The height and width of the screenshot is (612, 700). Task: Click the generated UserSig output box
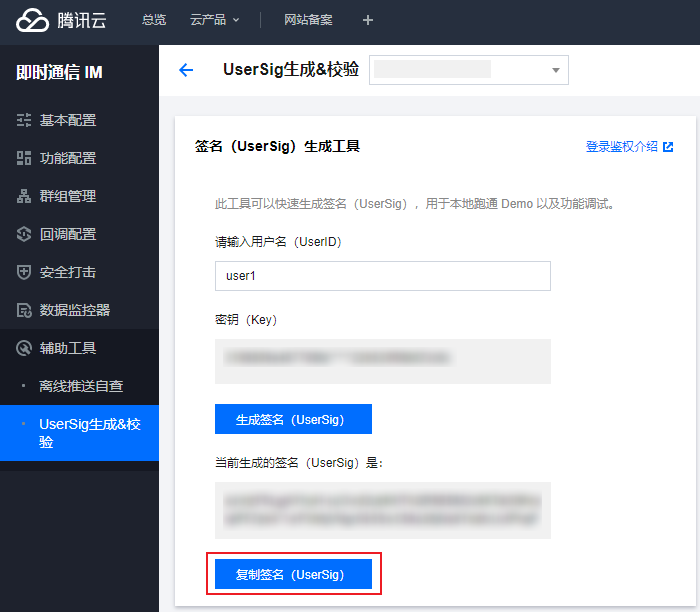point(383,510)
